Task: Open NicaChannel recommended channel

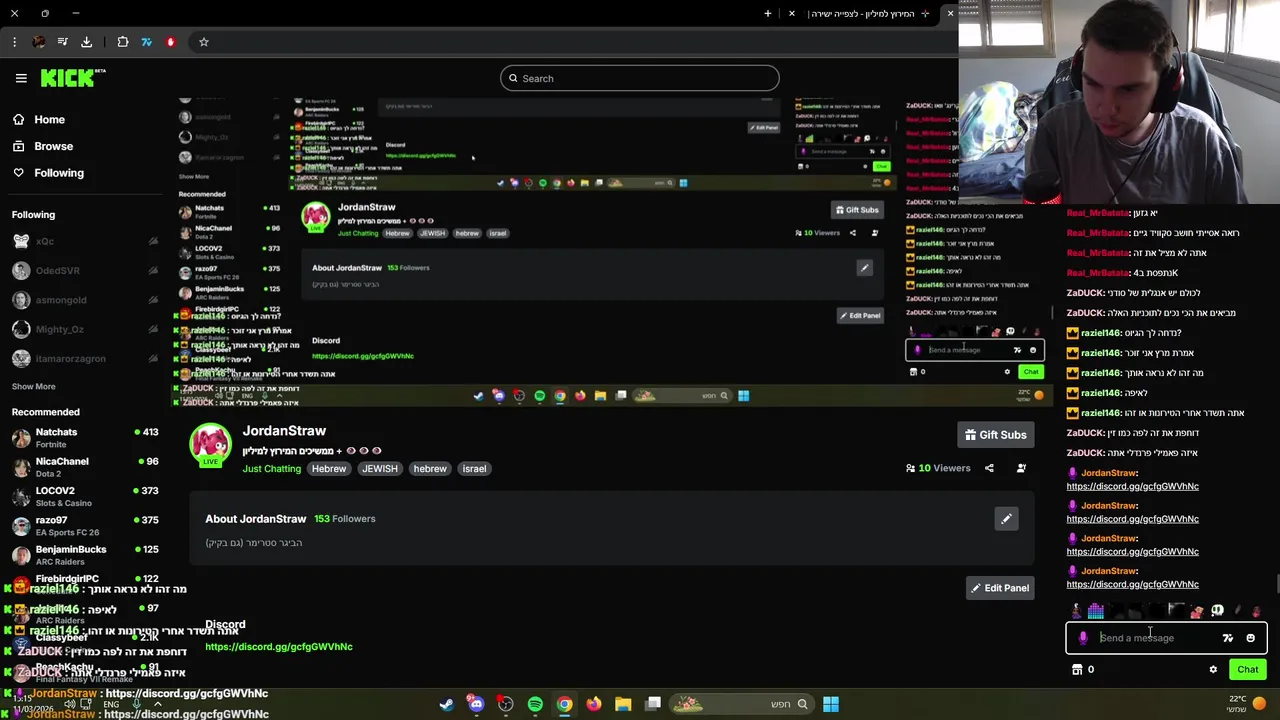Action: coord(85,466)
